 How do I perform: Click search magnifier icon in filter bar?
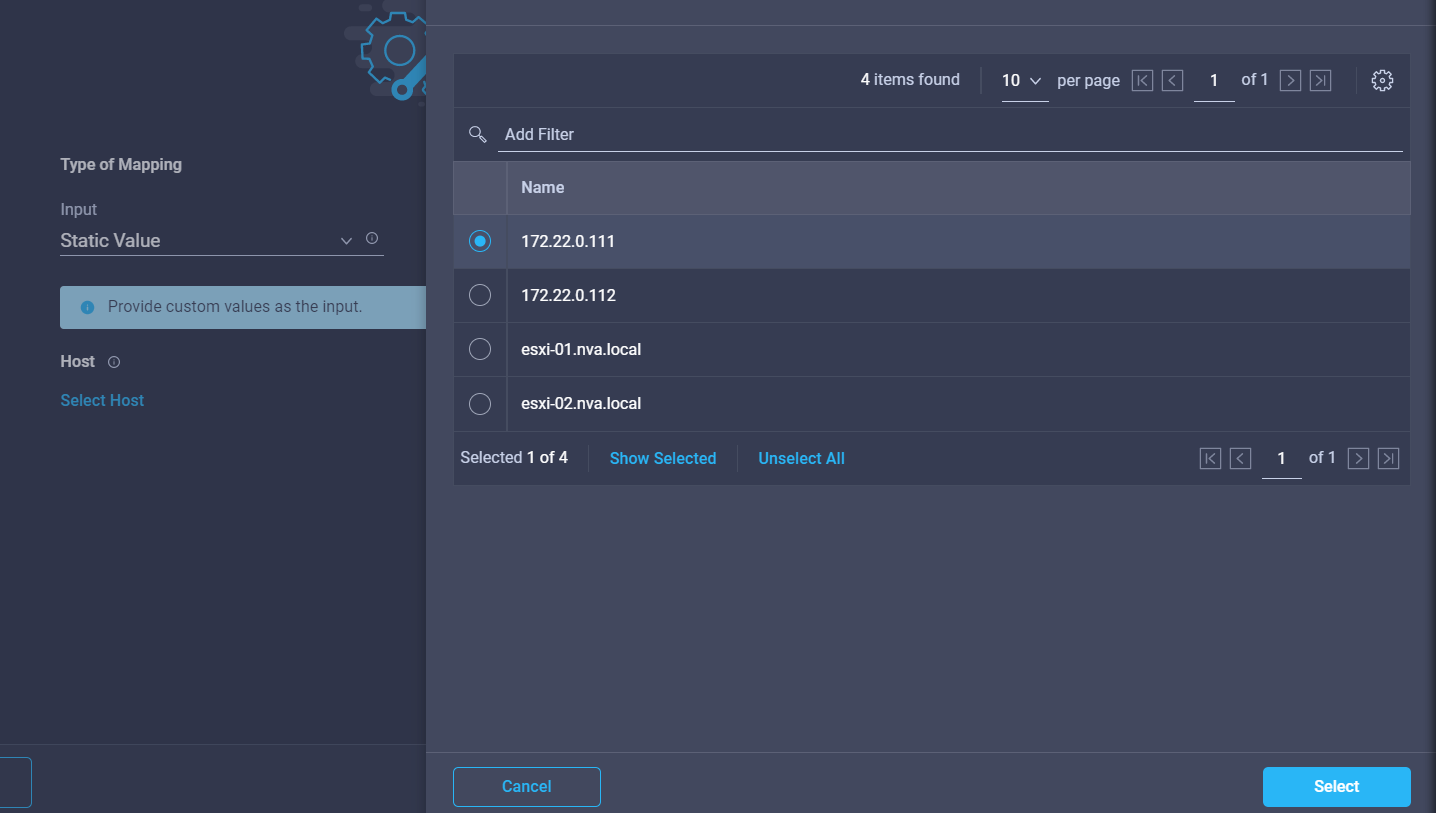click(477, 134)
